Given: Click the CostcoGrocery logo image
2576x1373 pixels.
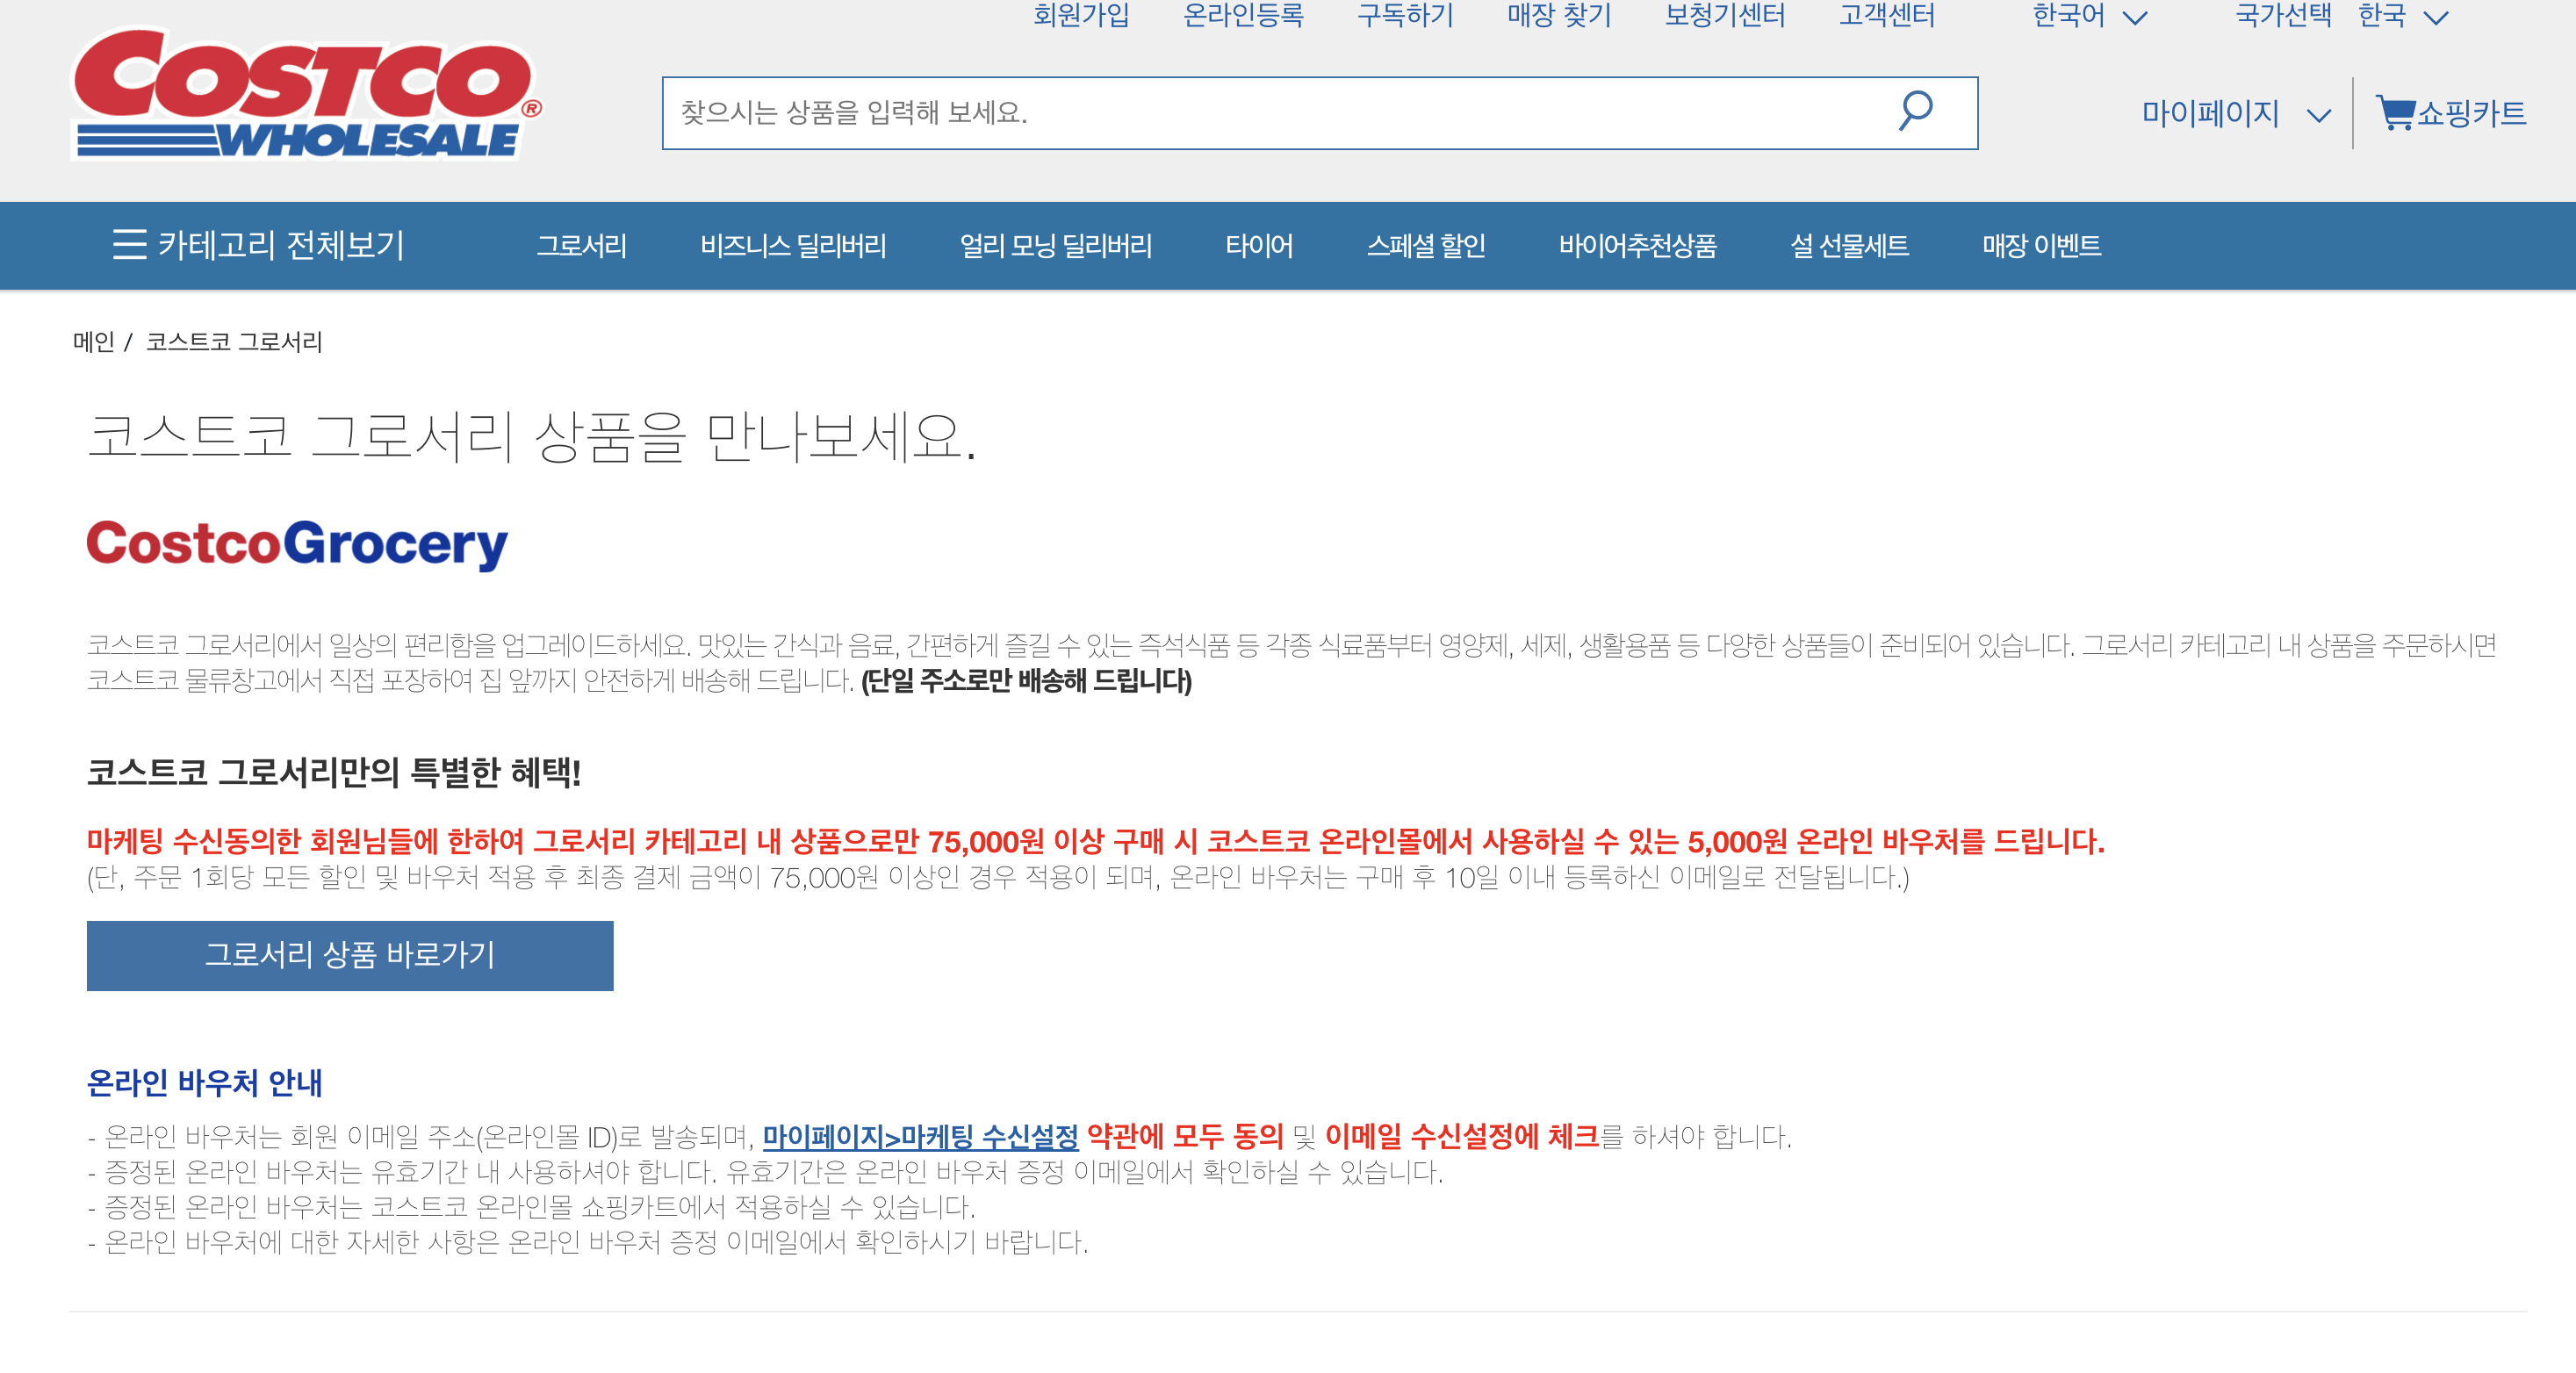Looking at the screenshot, I should [297, 545].
